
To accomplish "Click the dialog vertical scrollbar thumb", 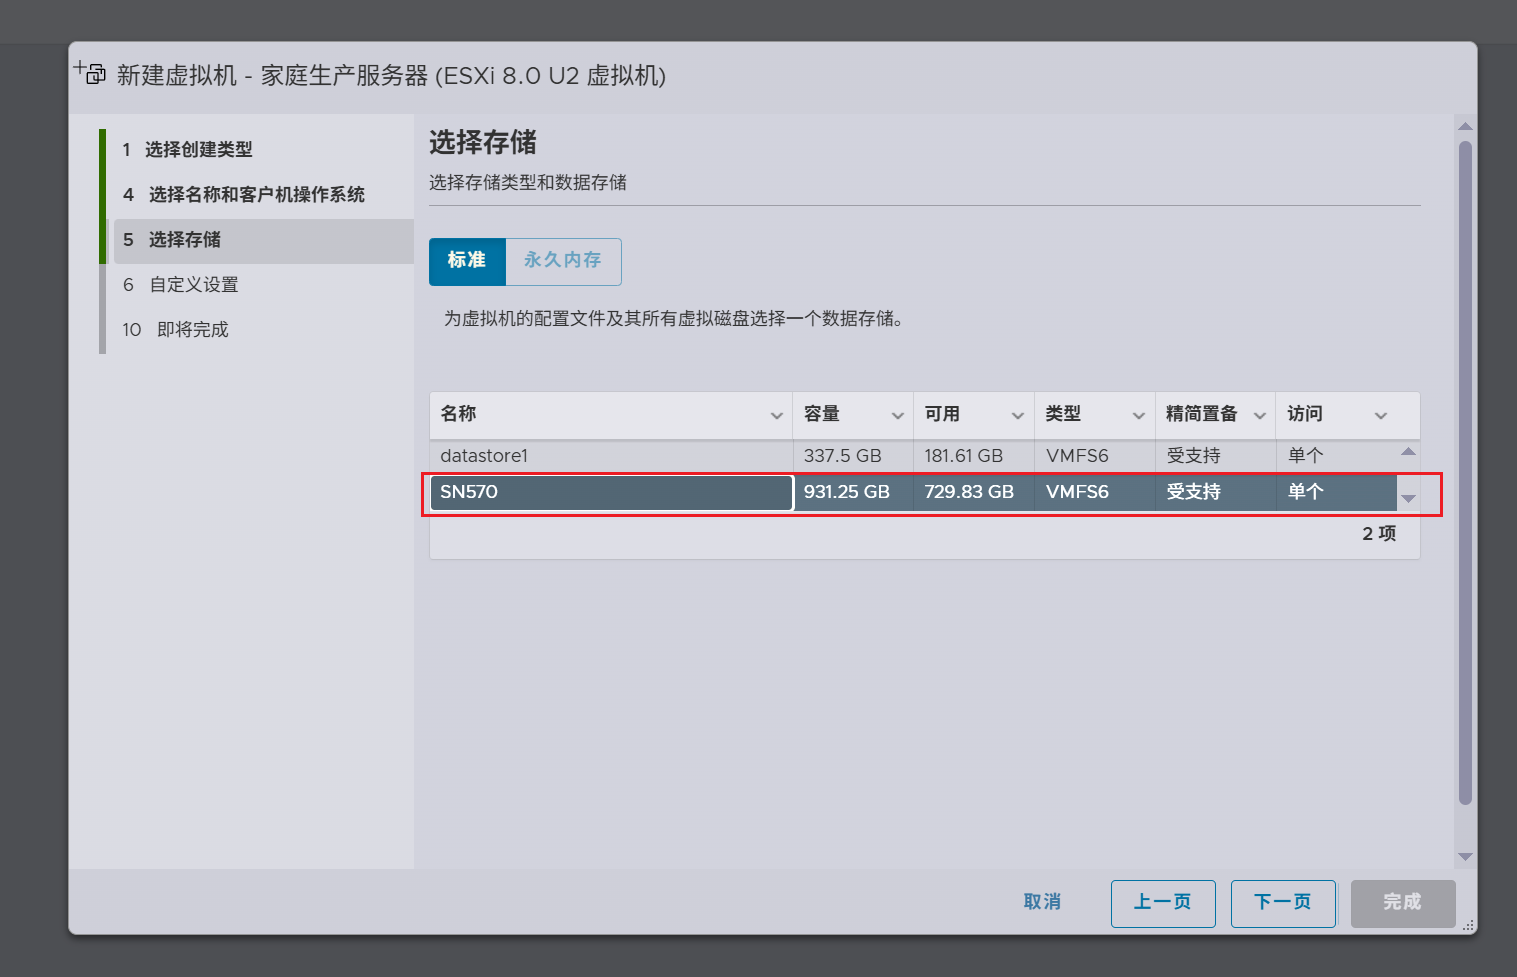I will tap(1465, 470).
